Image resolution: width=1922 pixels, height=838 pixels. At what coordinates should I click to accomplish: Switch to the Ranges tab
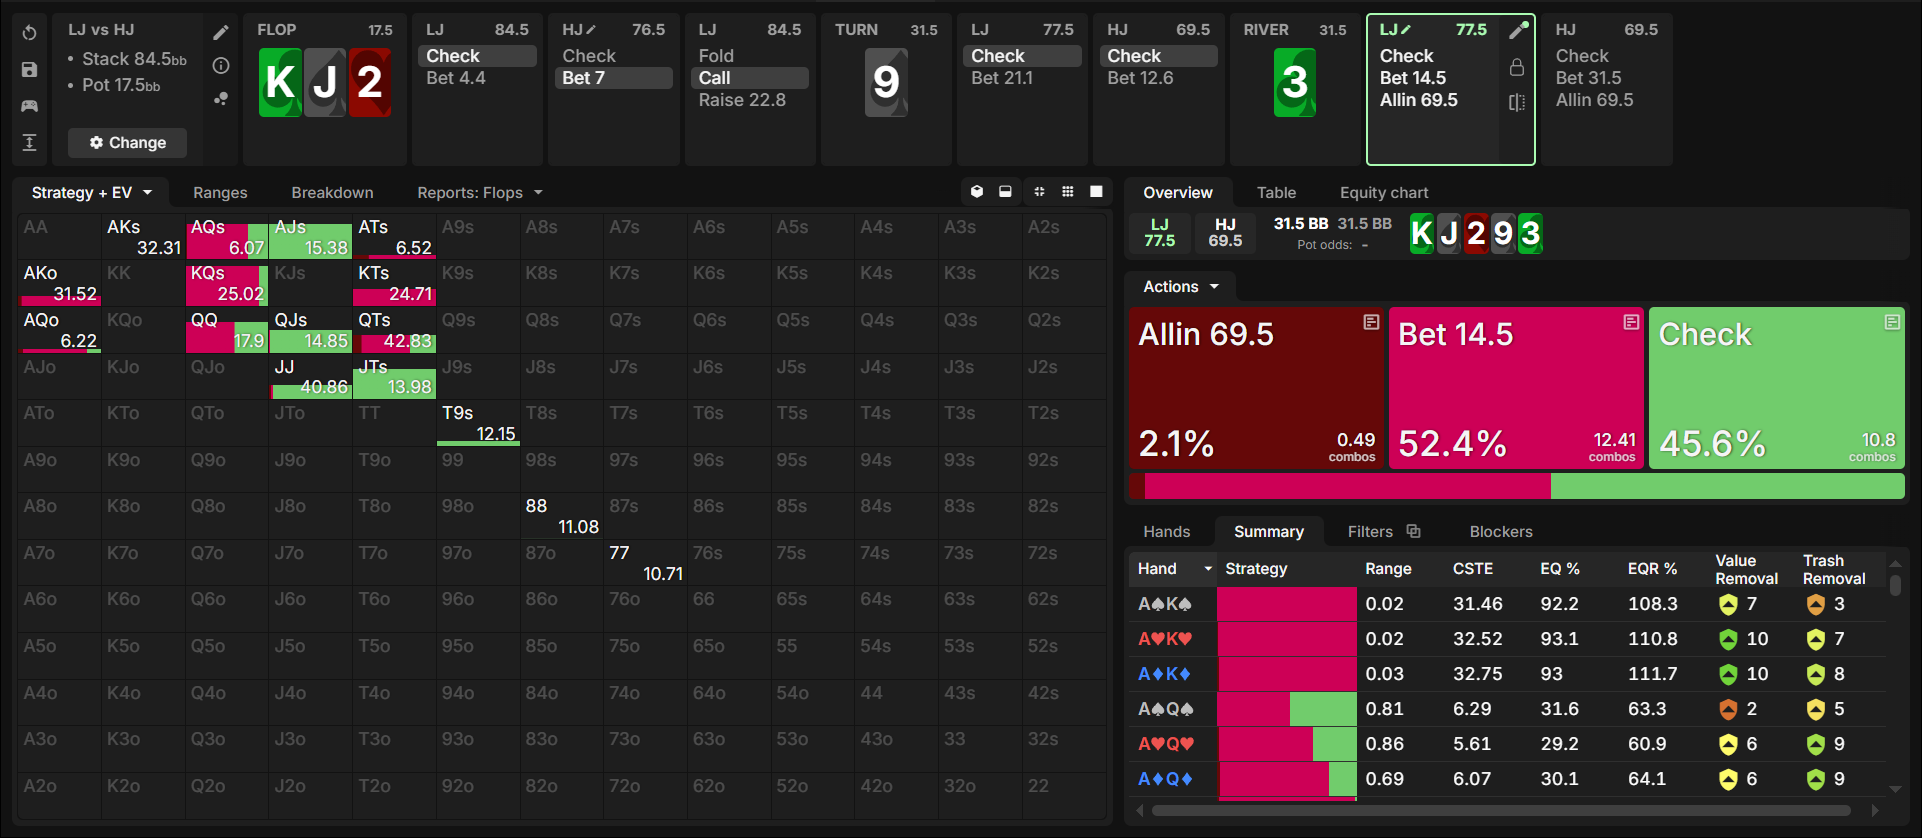pos(220,192)
